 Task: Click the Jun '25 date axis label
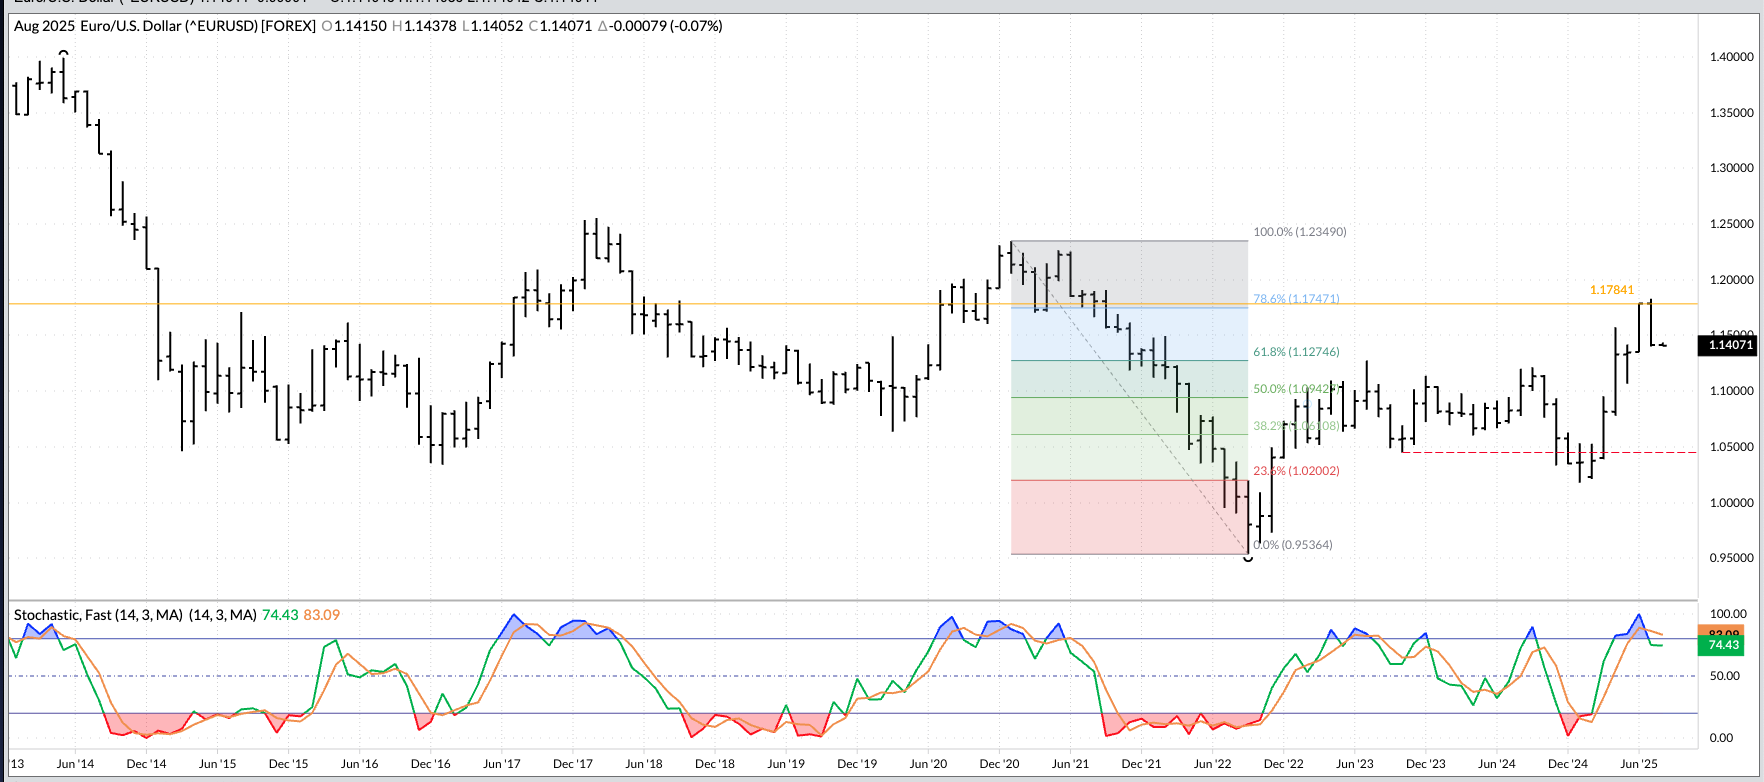[1637, 764]
